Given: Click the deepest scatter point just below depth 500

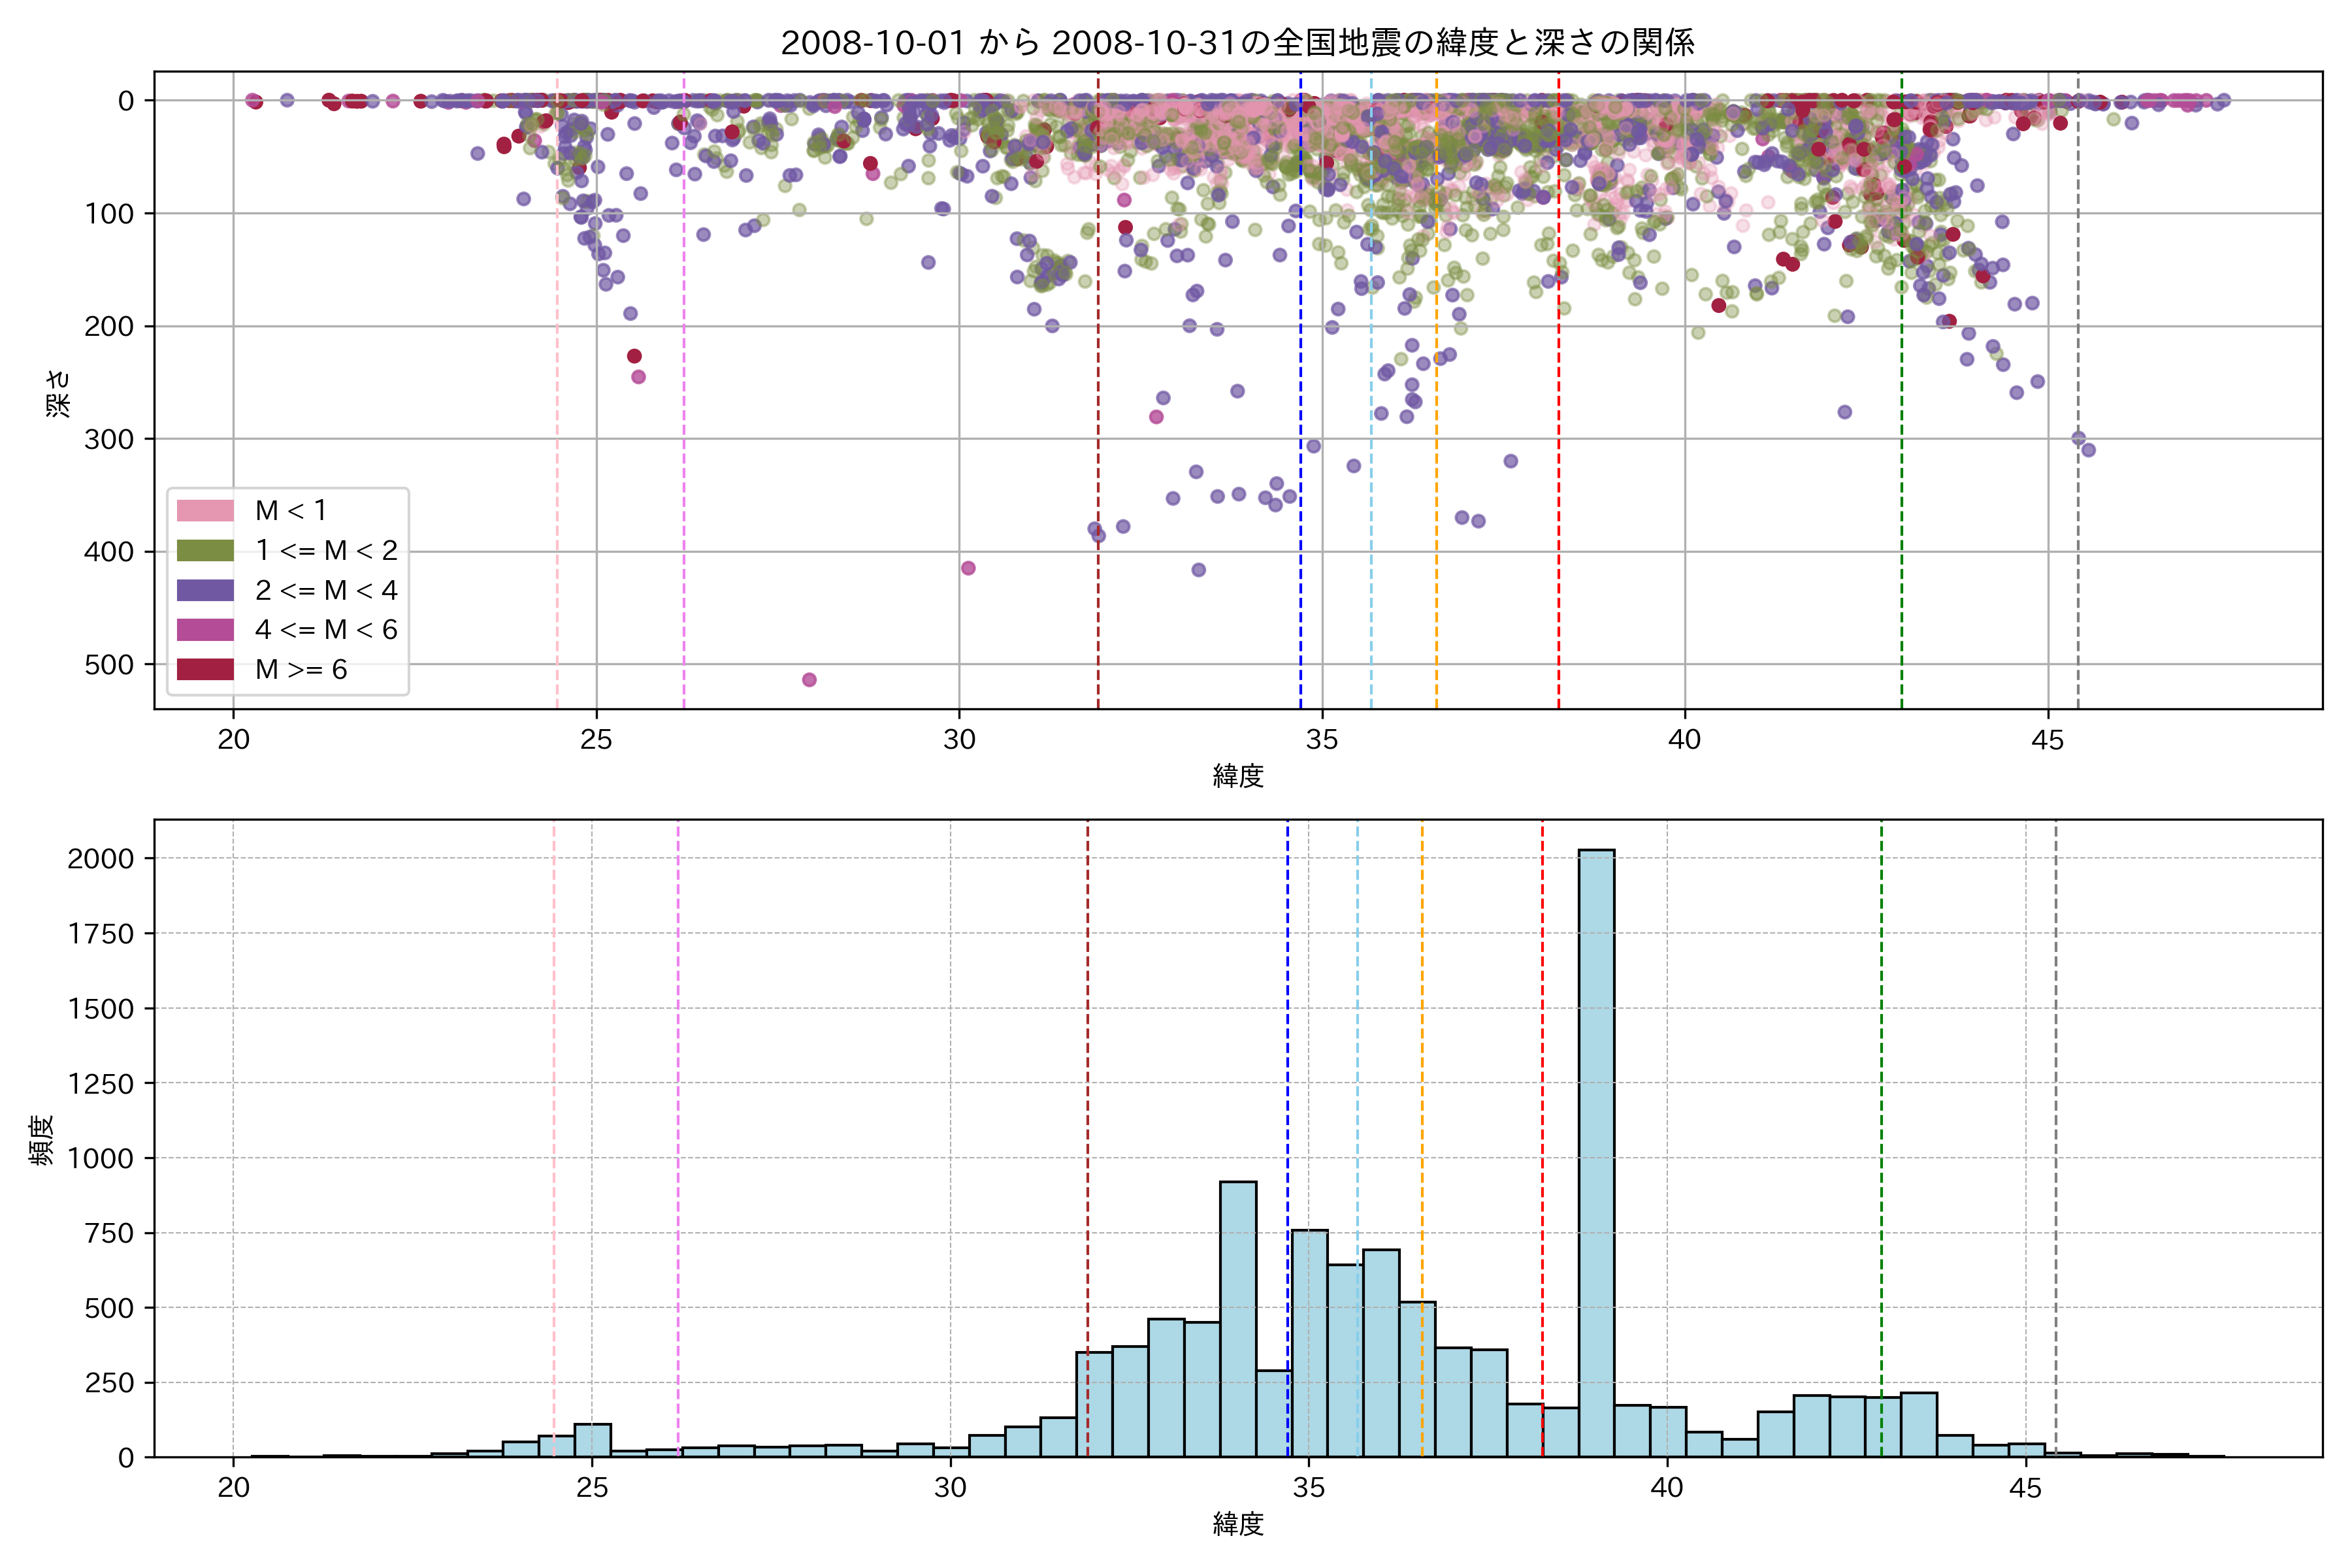Looking at the screenshot, I should (809, 680).
